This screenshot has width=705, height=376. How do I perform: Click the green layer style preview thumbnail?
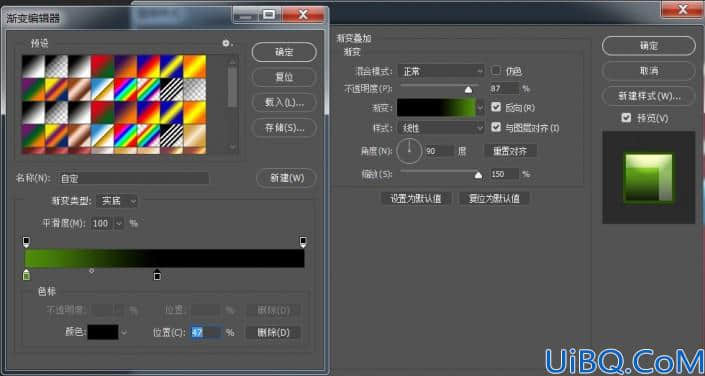pos(648,177)
